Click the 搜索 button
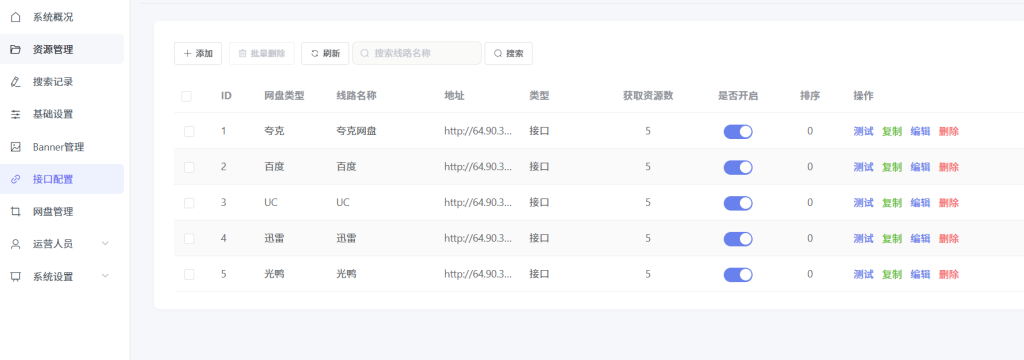This screenshot has height=360, width=1024. click(508, 54)
